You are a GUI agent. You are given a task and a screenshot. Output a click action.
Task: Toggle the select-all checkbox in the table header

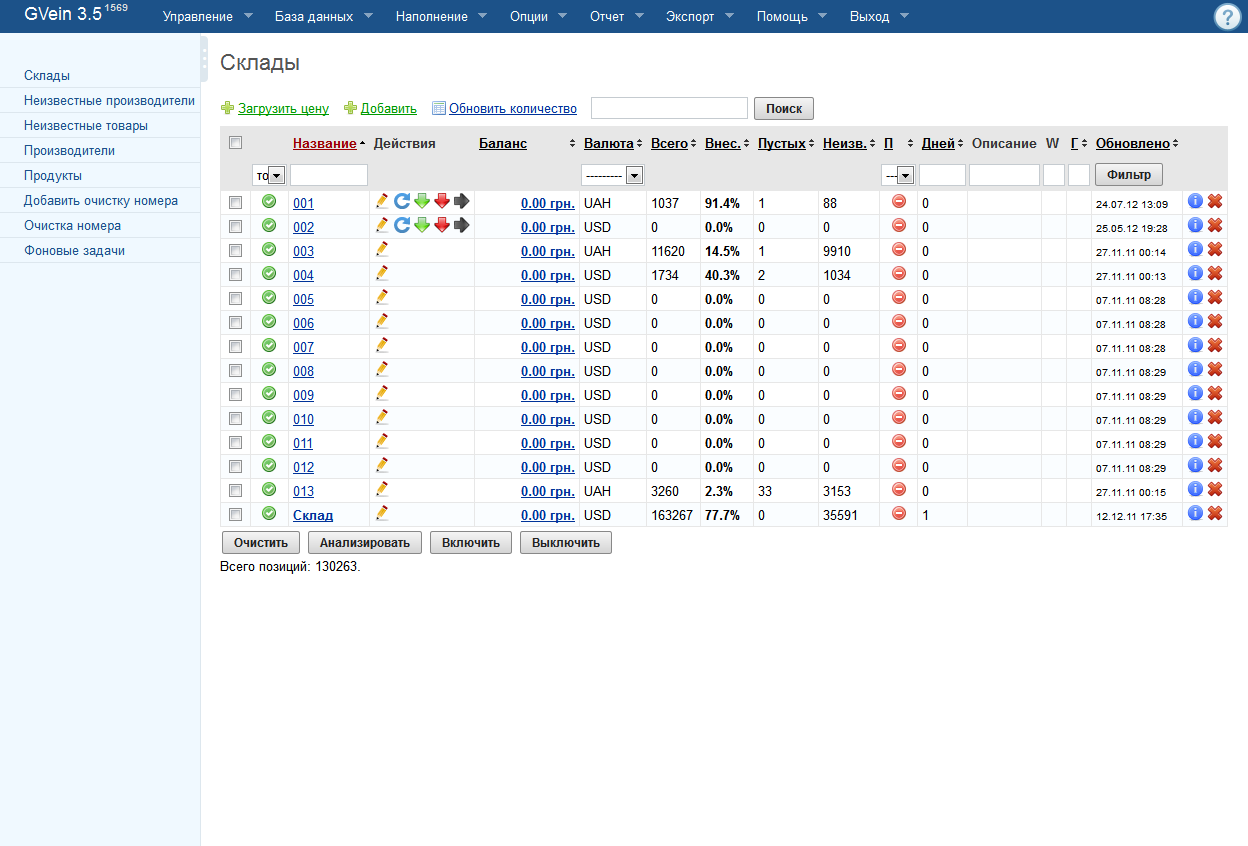coord(236,143)
